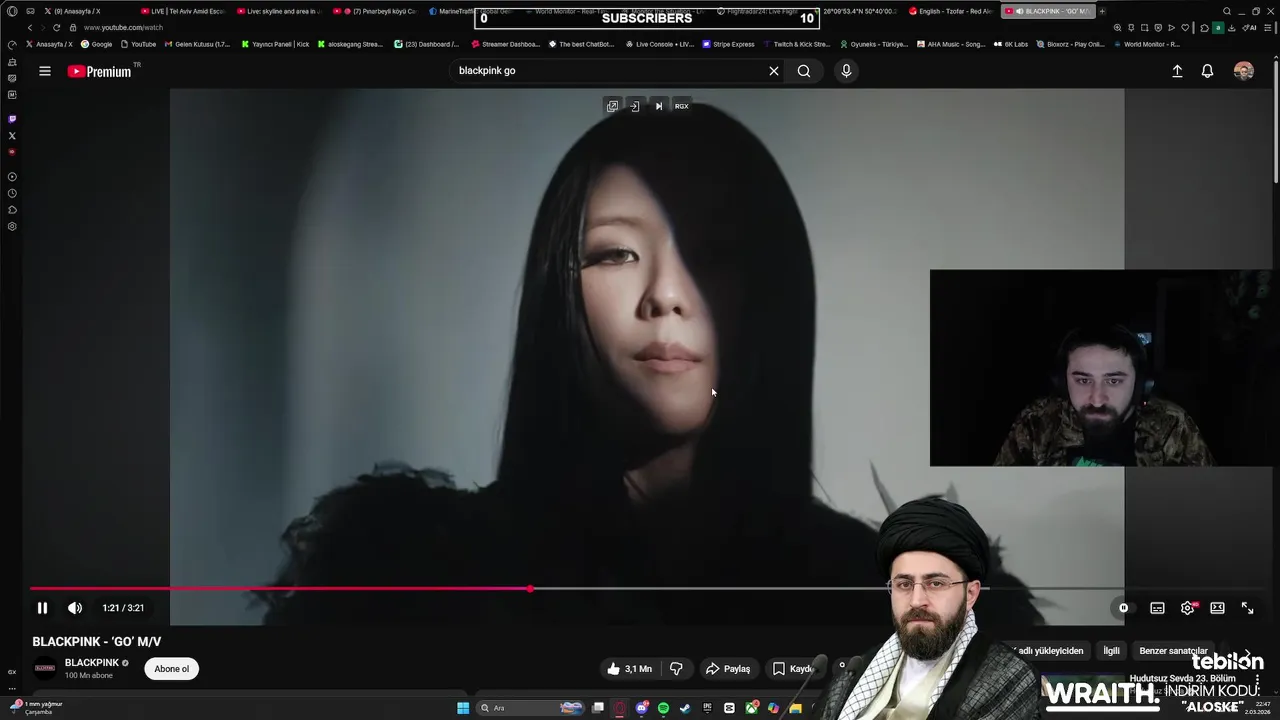Switch to 'Live: skyline and area' tab

pyautogui.click(x=280, y=11)
